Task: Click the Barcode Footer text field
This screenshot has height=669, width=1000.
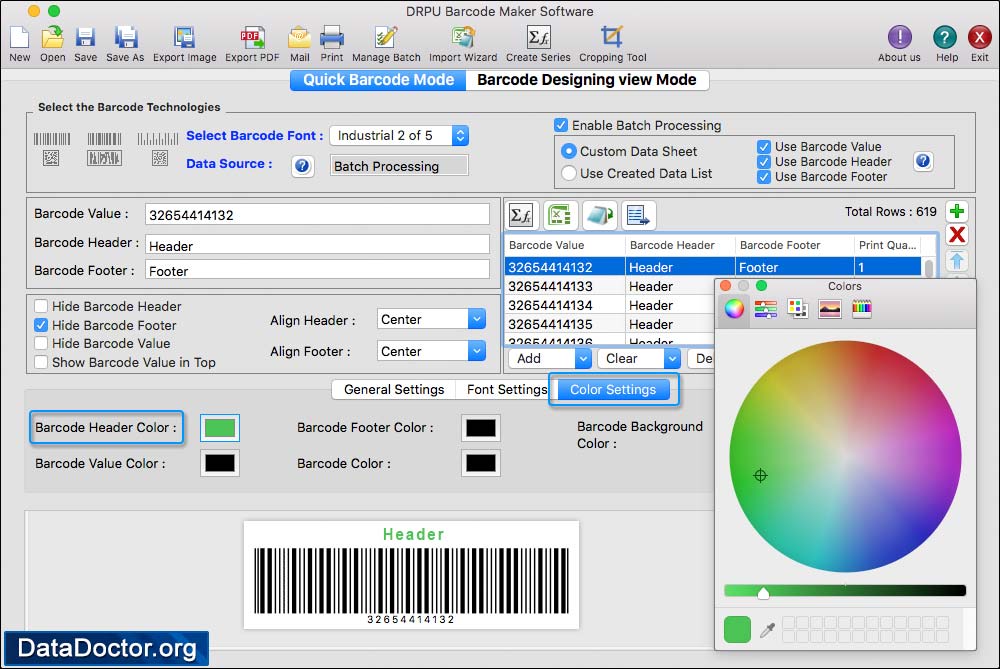Action: pyautogui.click(x=317, y=270)
